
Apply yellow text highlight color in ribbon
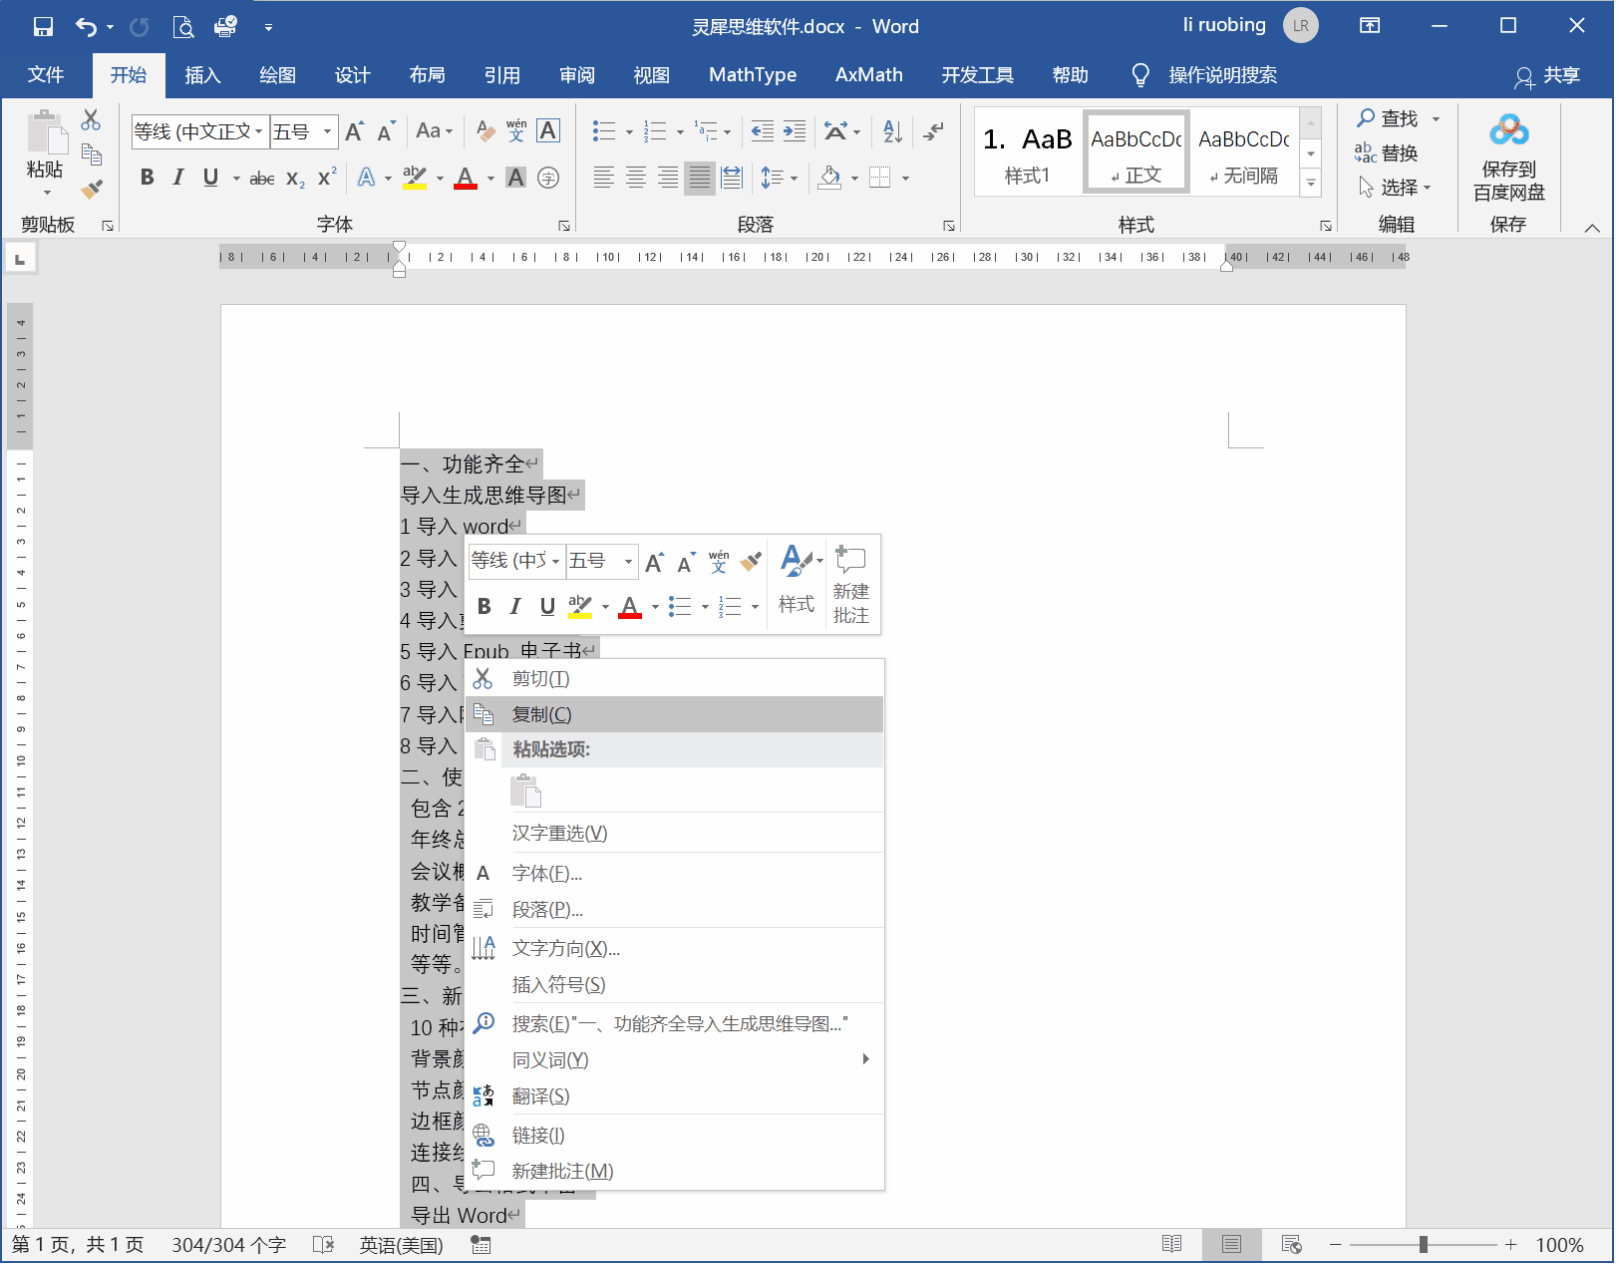[415, 178]
